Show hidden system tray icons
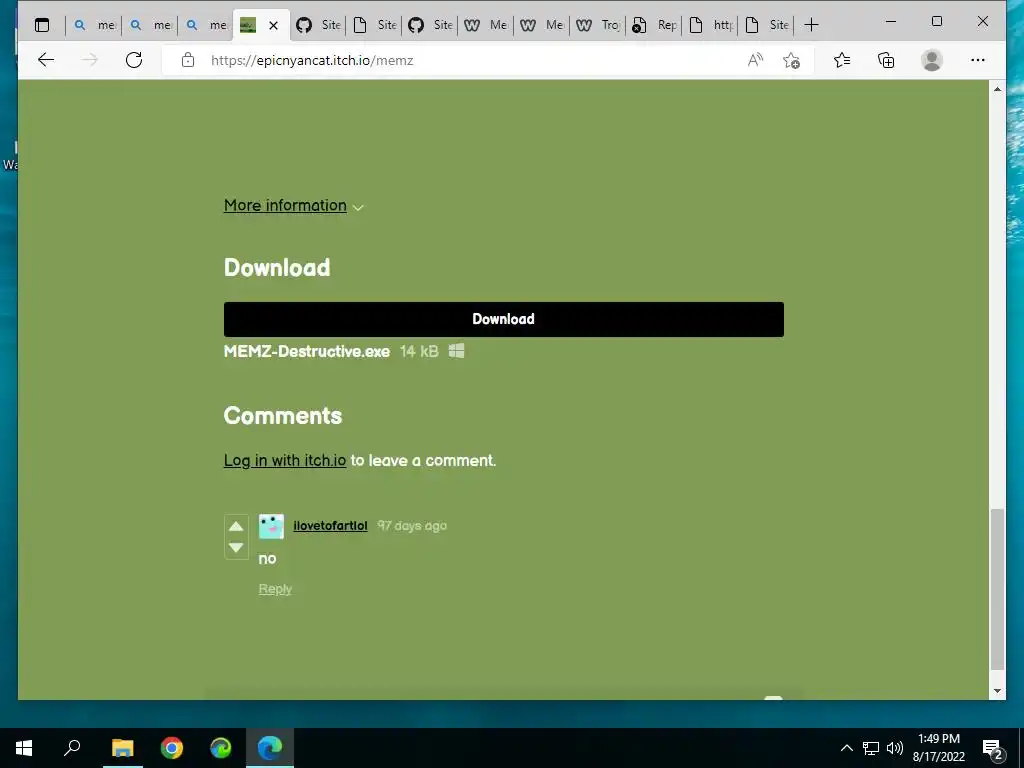The image size is (1024, 768). [x=846, y=748]
